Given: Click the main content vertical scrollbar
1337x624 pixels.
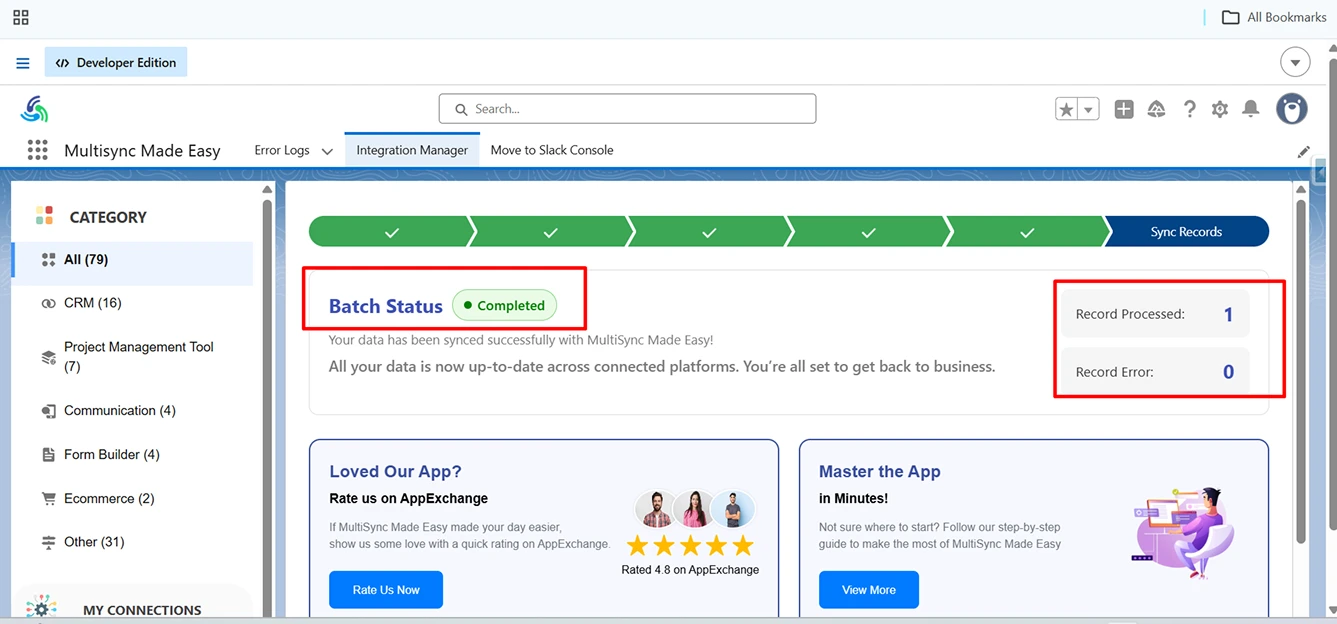Looking at the screenshot, I should click(1300, 370).
